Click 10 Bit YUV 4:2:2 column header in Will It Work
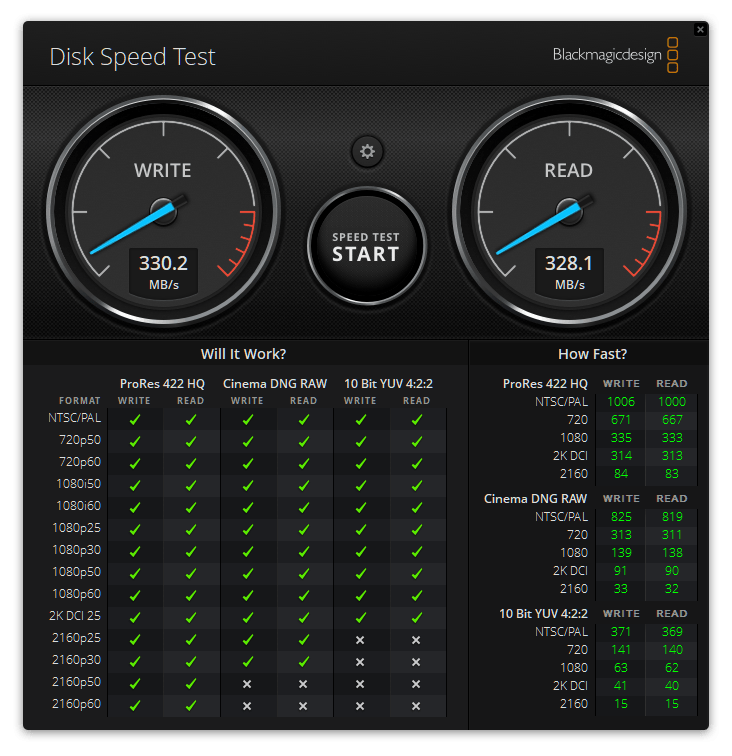 coord(389,384)
